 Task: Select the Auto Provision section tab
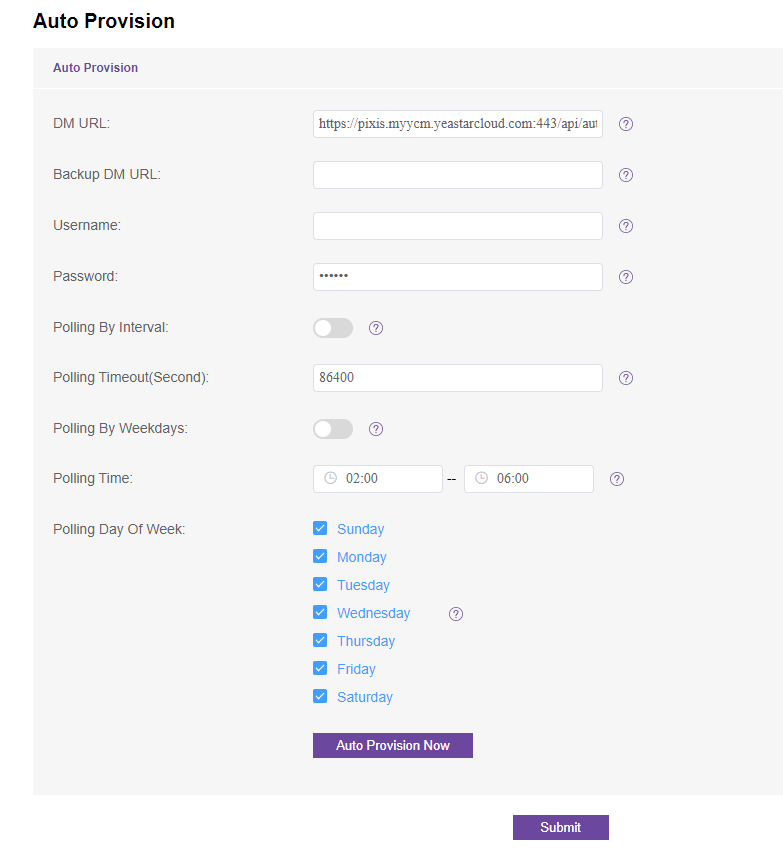tap(95, 68)
